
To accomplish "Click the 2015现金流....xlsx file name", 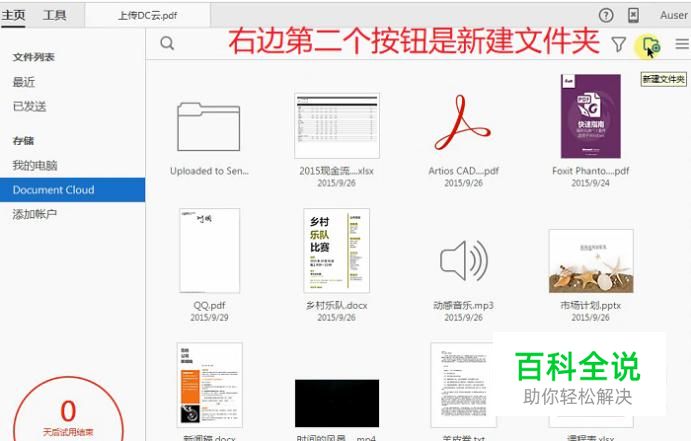I will point(336,171).
